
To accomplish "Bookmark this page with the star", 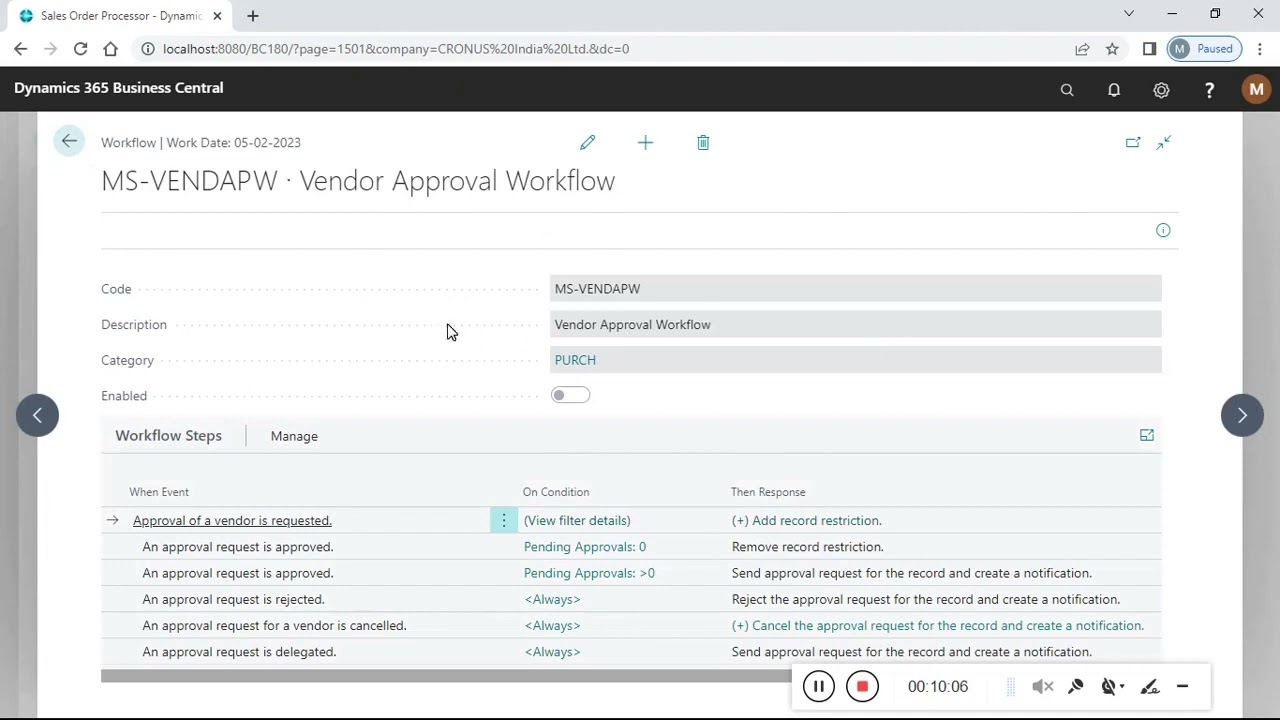I will [x=1112, y=48].
